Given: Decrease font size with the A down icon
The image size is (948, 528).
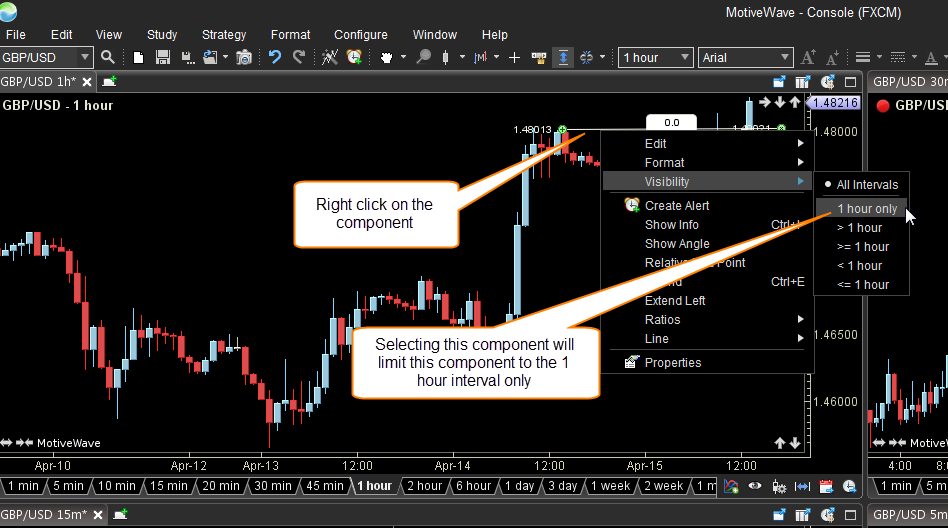Looking at the screenshot, I should pos(833,57).
